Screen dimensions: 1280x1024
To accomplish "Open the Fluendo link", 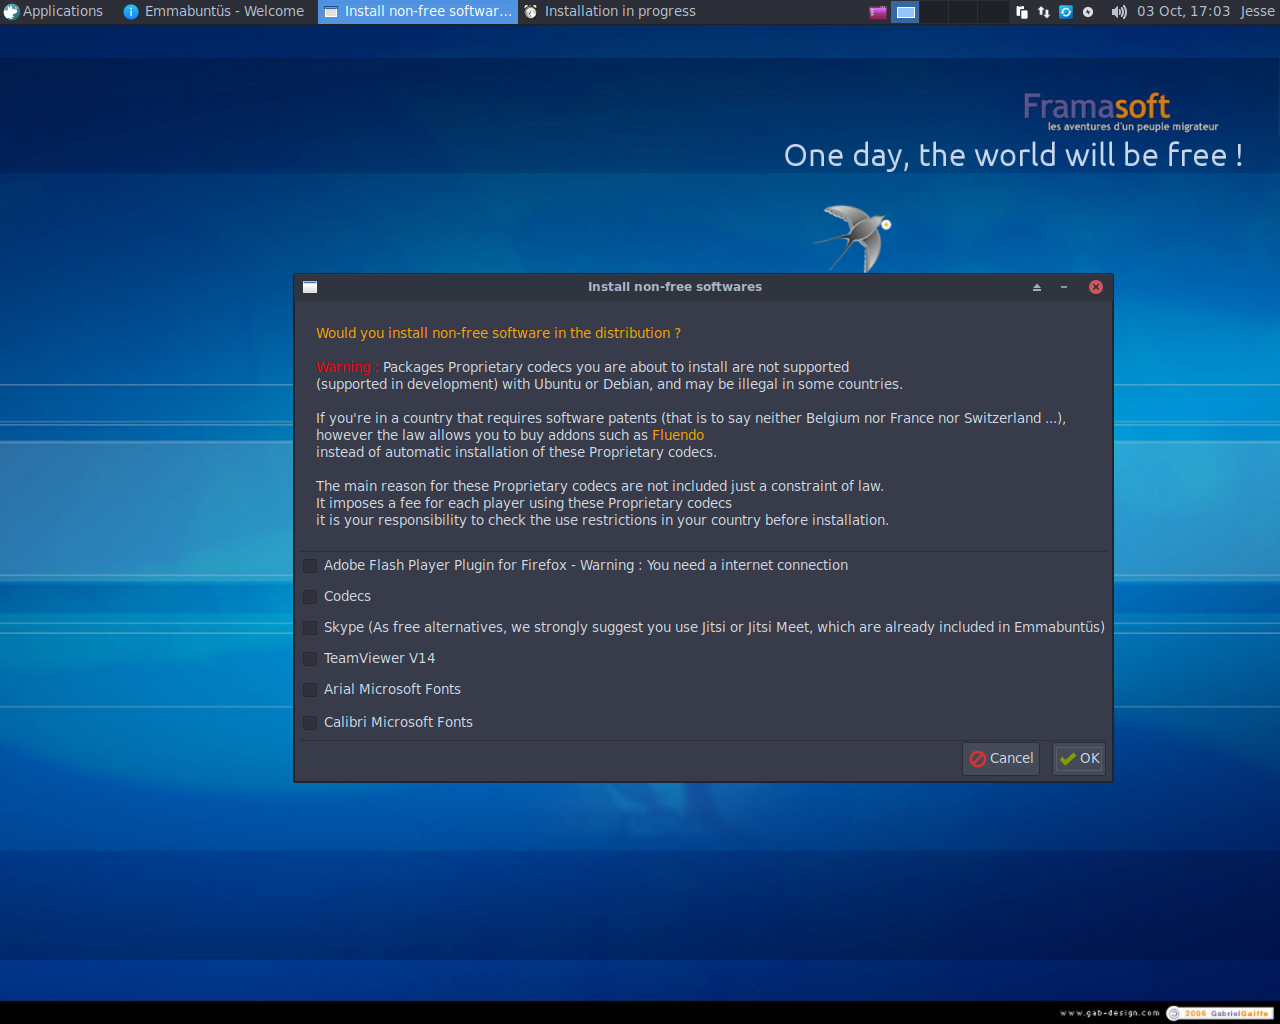I will pyautogui.click(x=678, y=435).
